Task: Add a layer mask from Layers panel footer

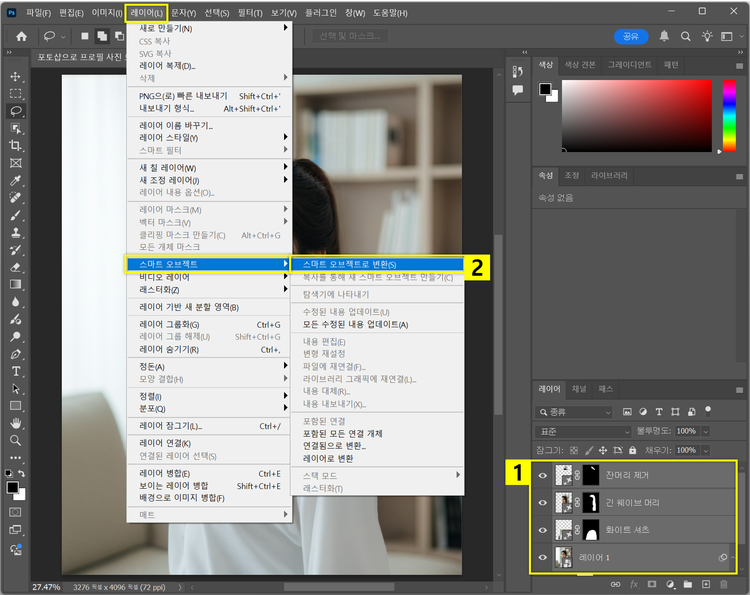Action: (x=652, y=583)
